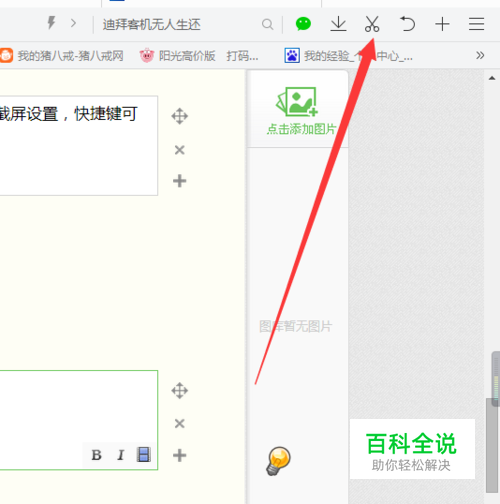Screen dimensions: 500x504
Task: Click the magnifier search icon
Action: 267,24
